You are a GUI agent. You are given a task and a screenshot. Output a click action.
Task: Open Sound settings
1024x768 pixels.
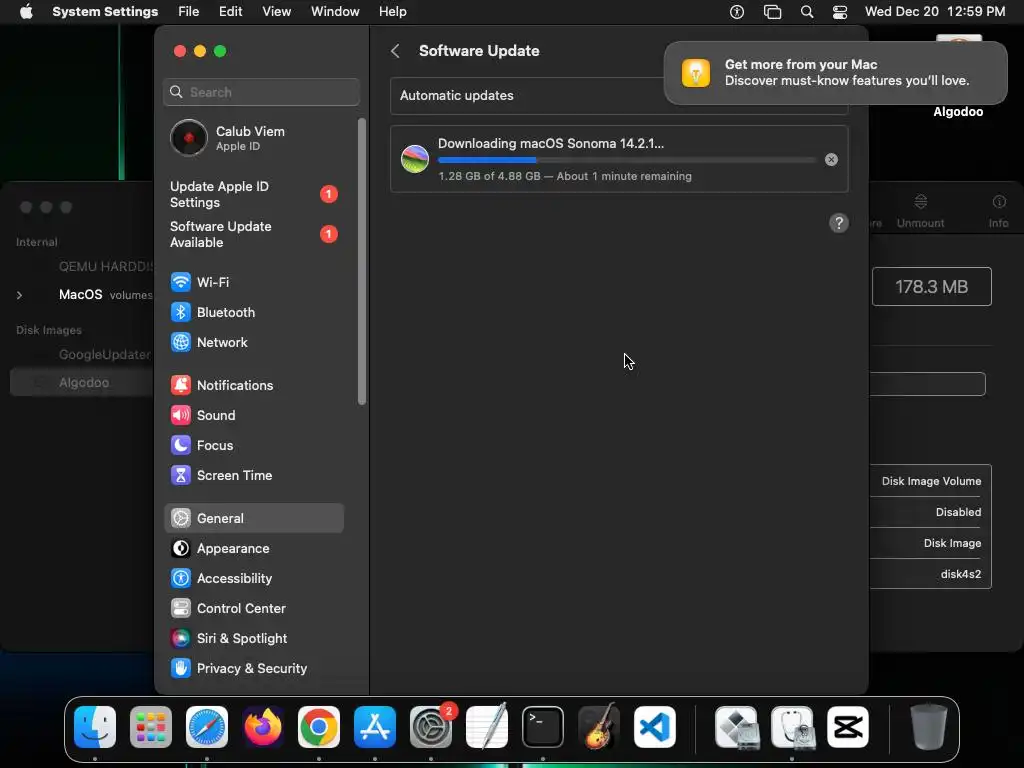coord(253,415)
